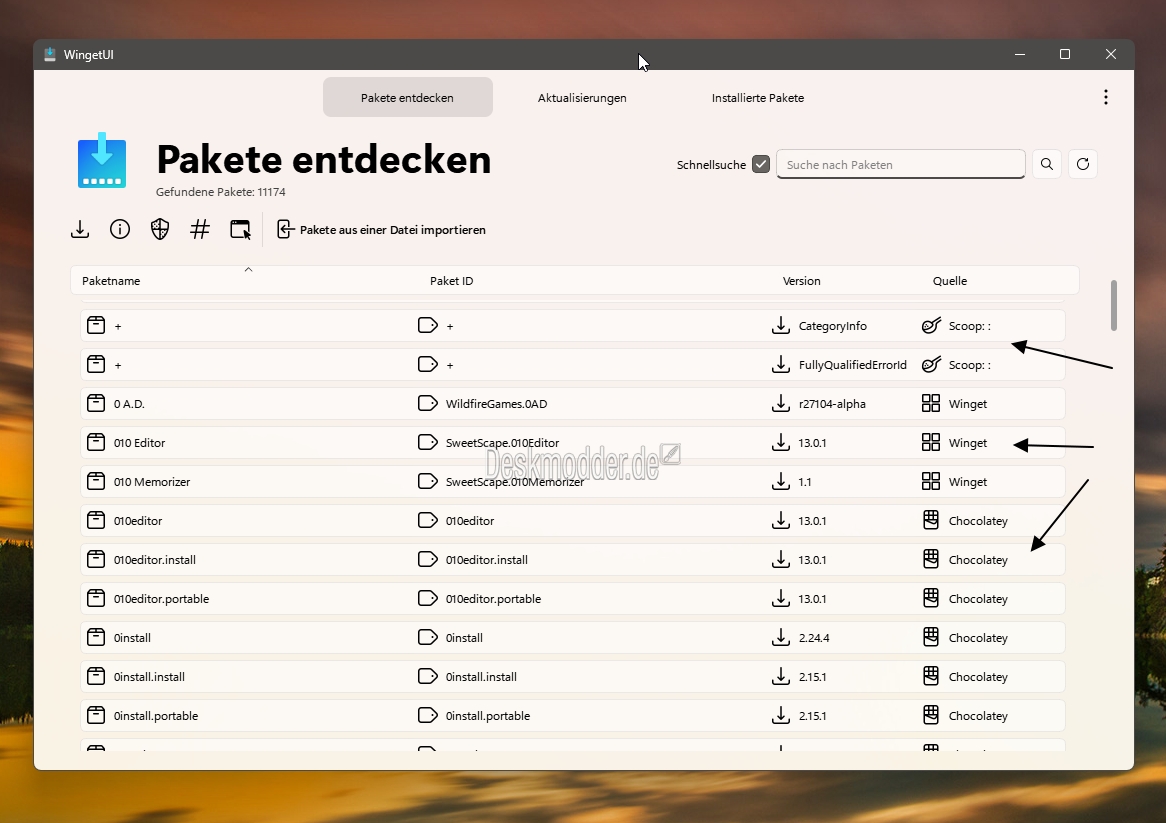Viewport: 1166px width, 823px height.
Task: Sort by Paket ID column header
Action: [451, 281]
